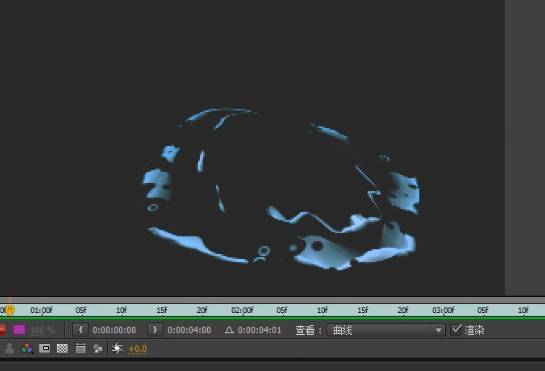This screenshot has width=545, height=371.
Task: Click the yellow current time indicator
Action: point(10,310)
